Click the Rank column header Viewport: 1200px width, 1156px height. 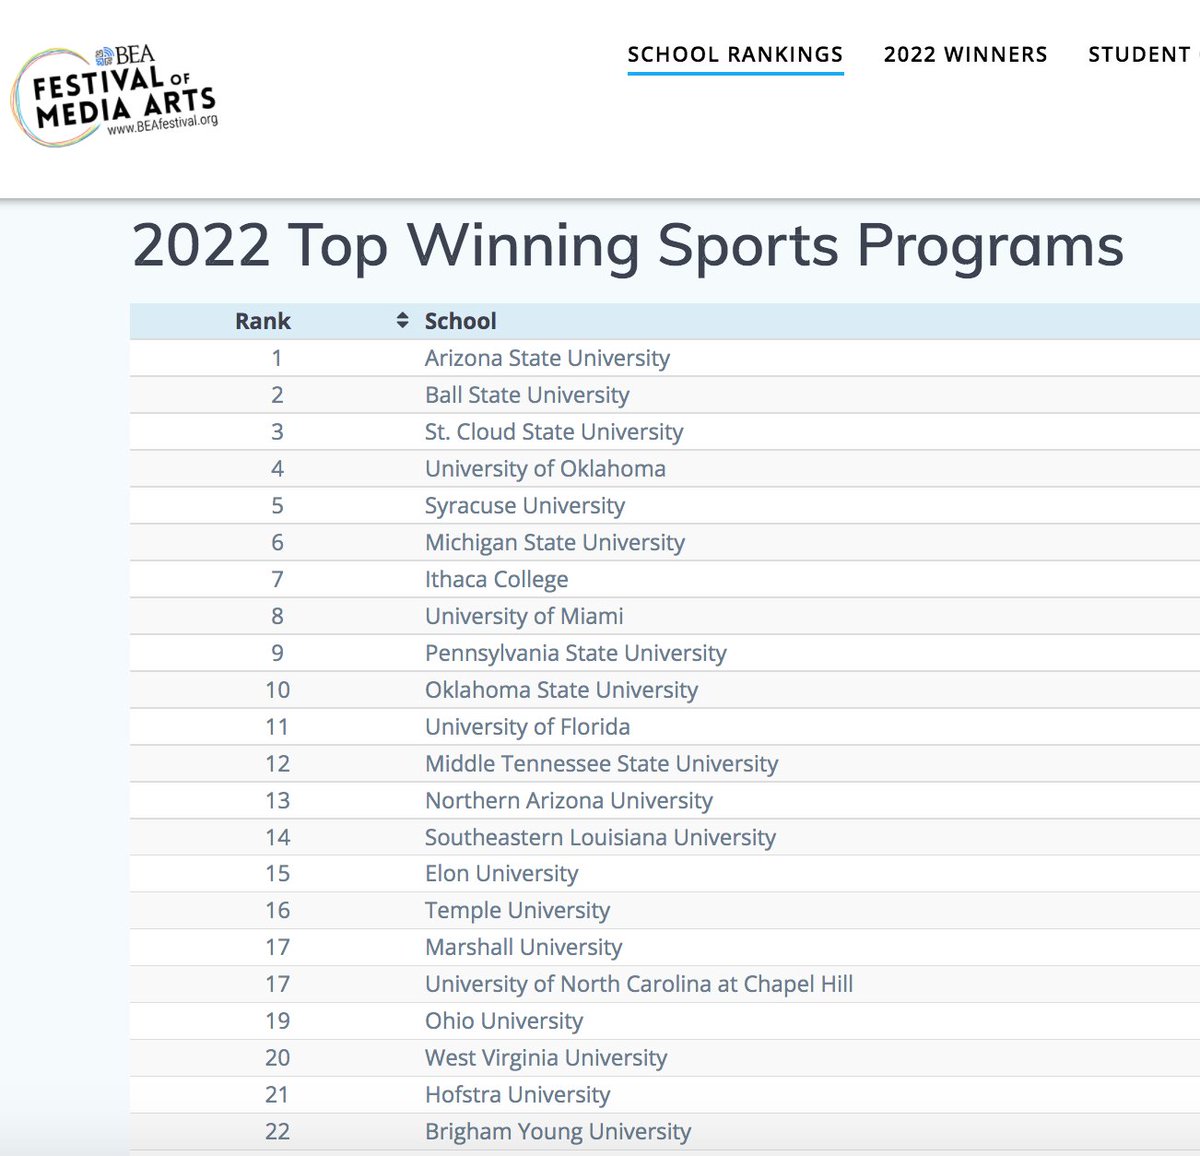pyautogui.click(x=263, y=321)
